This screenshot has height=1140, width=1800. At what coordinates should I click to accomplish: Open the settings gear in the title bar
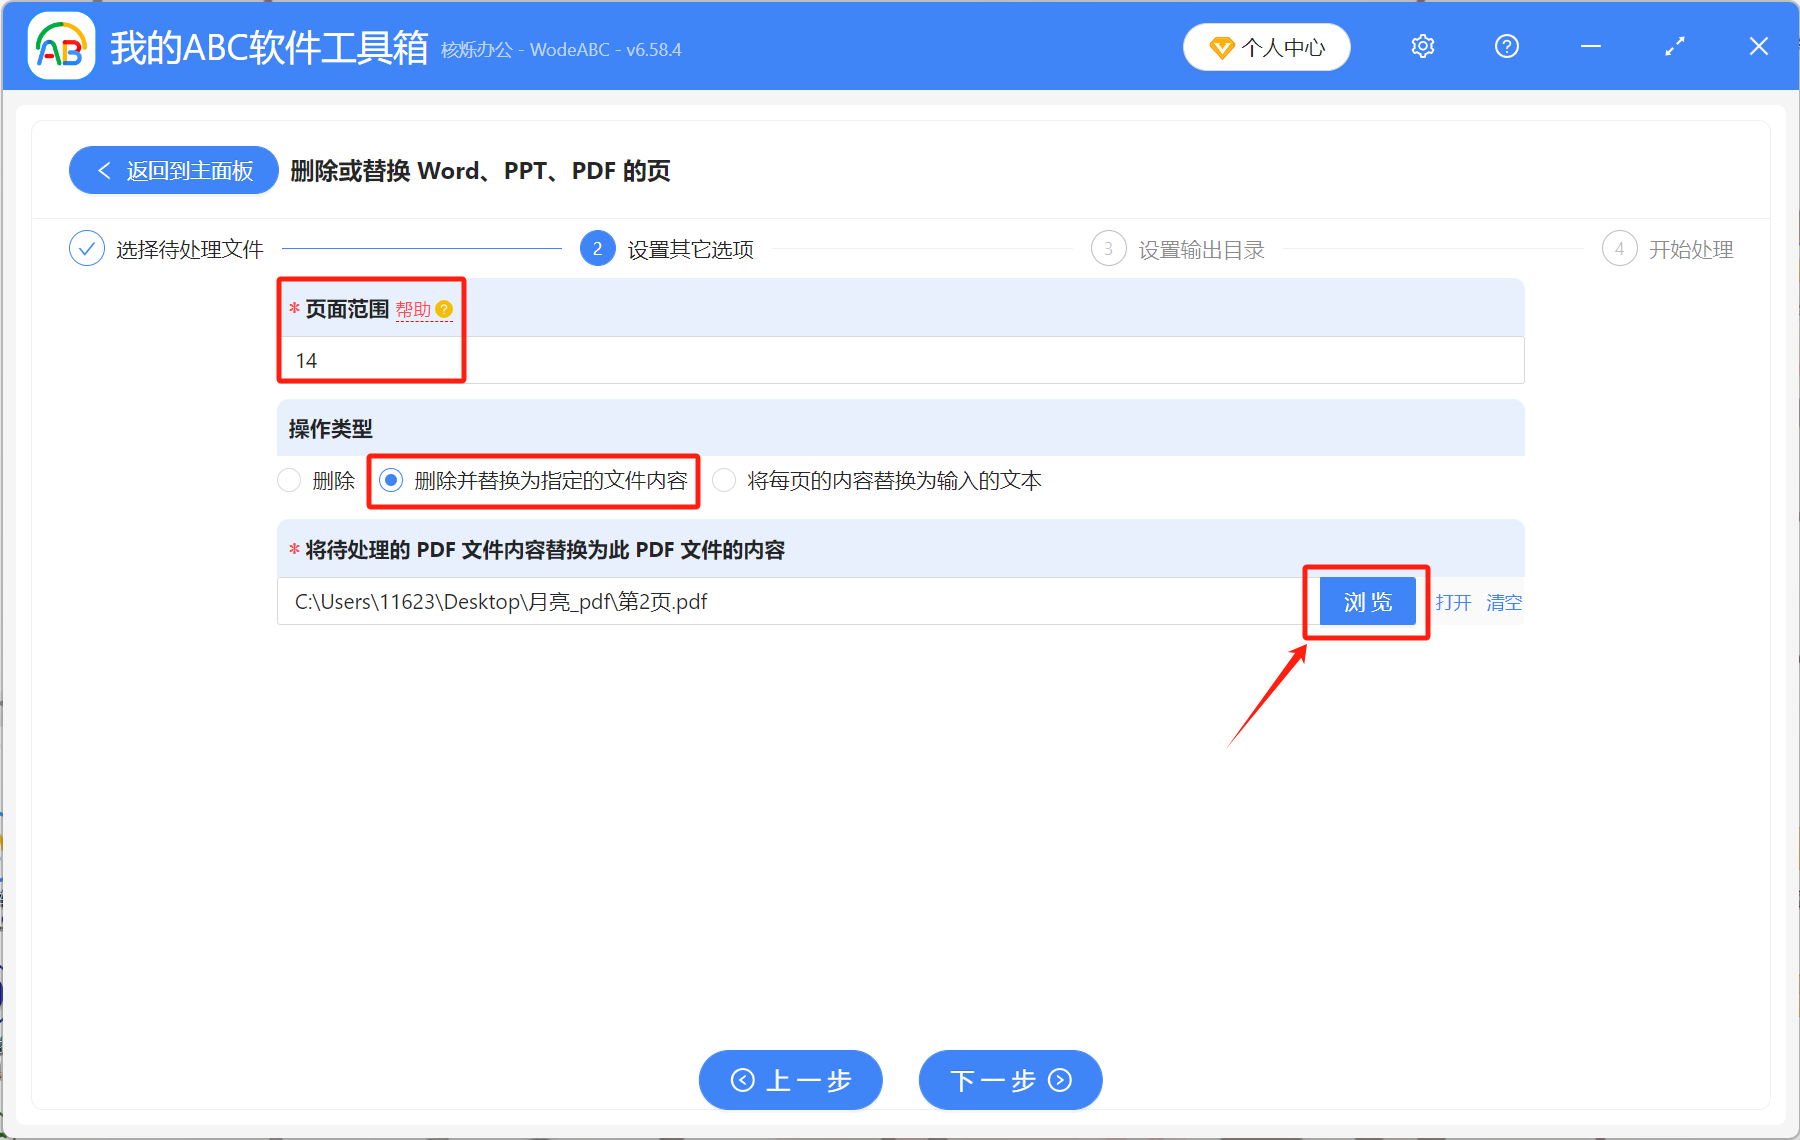(1421, 46)
